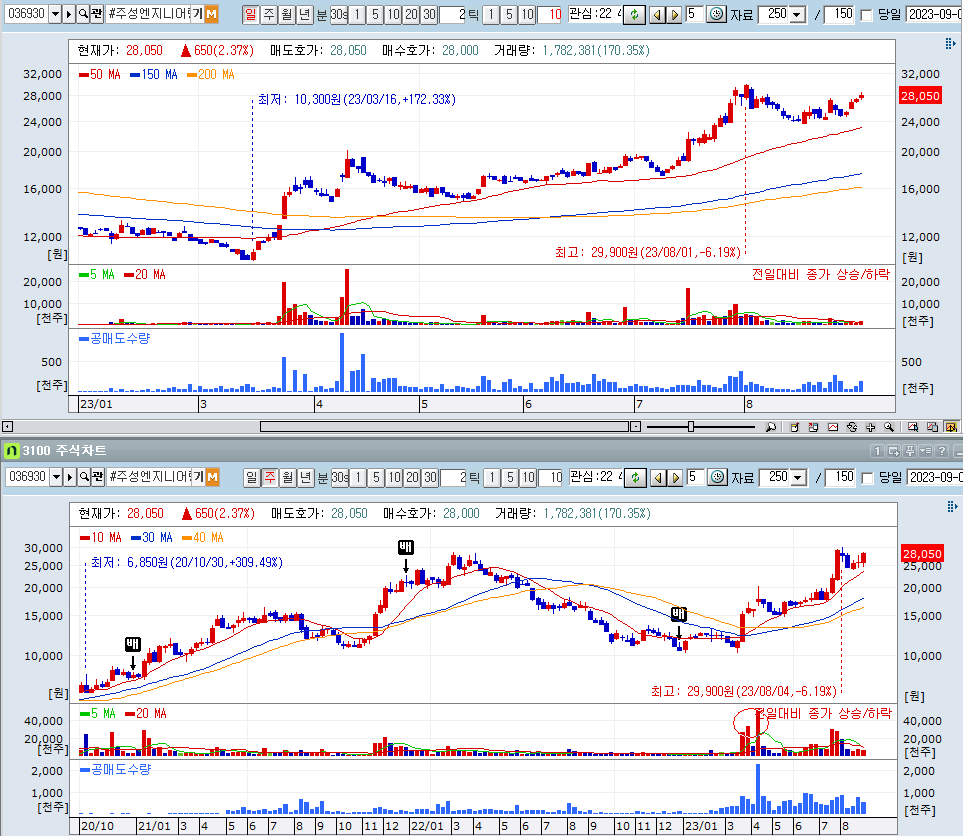Viewport: 963px width, 836px height.
Task: Click the dotted grid icon top-right of top chart
Action: (950, 43)
